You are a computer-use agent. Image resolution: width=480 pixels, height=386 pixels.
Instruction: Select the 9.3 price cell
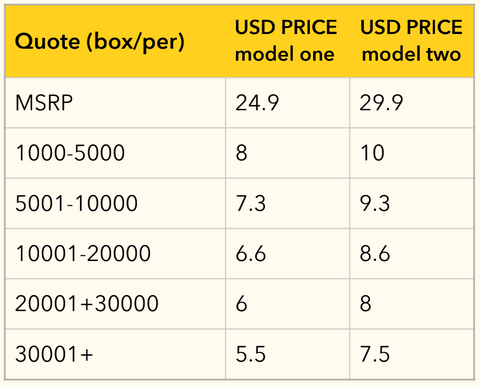[412, 203]
